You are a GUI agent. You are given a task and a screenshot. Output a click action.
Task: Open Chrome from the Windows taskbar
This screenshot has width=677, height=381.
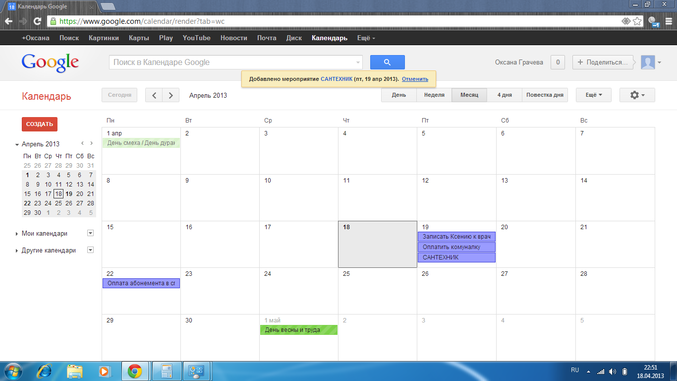point(135,371)
